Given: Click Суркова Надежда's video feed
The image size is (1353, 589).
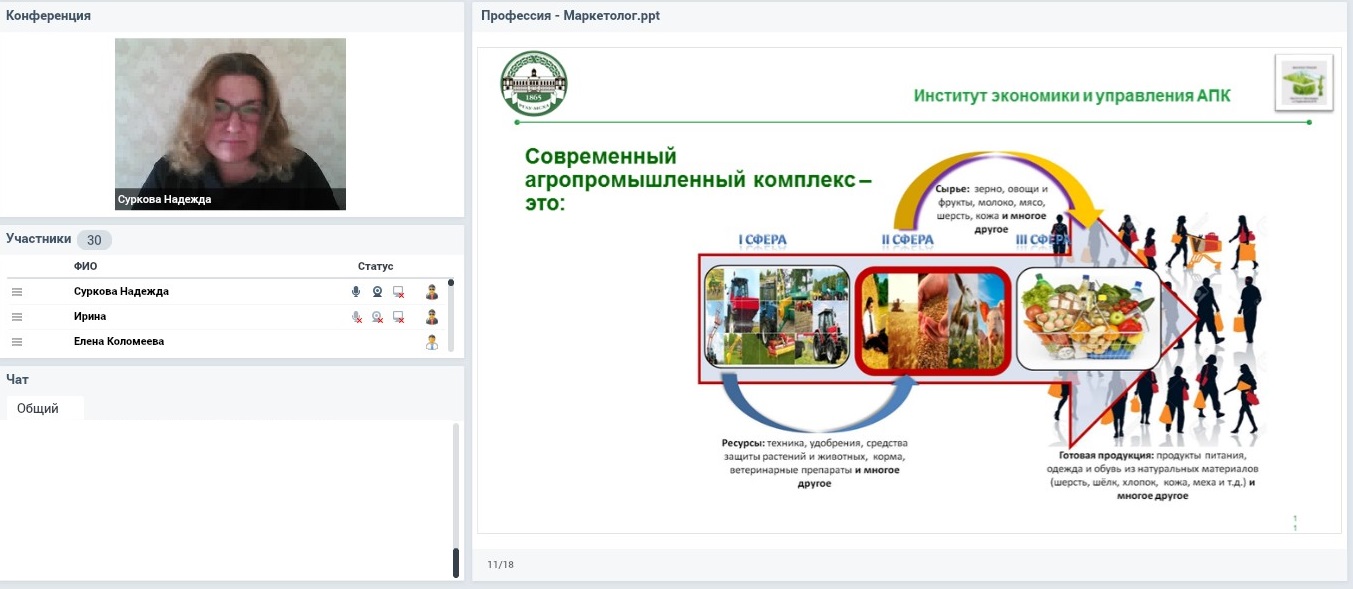Looking at the screenshot, I should pos(230,124).
